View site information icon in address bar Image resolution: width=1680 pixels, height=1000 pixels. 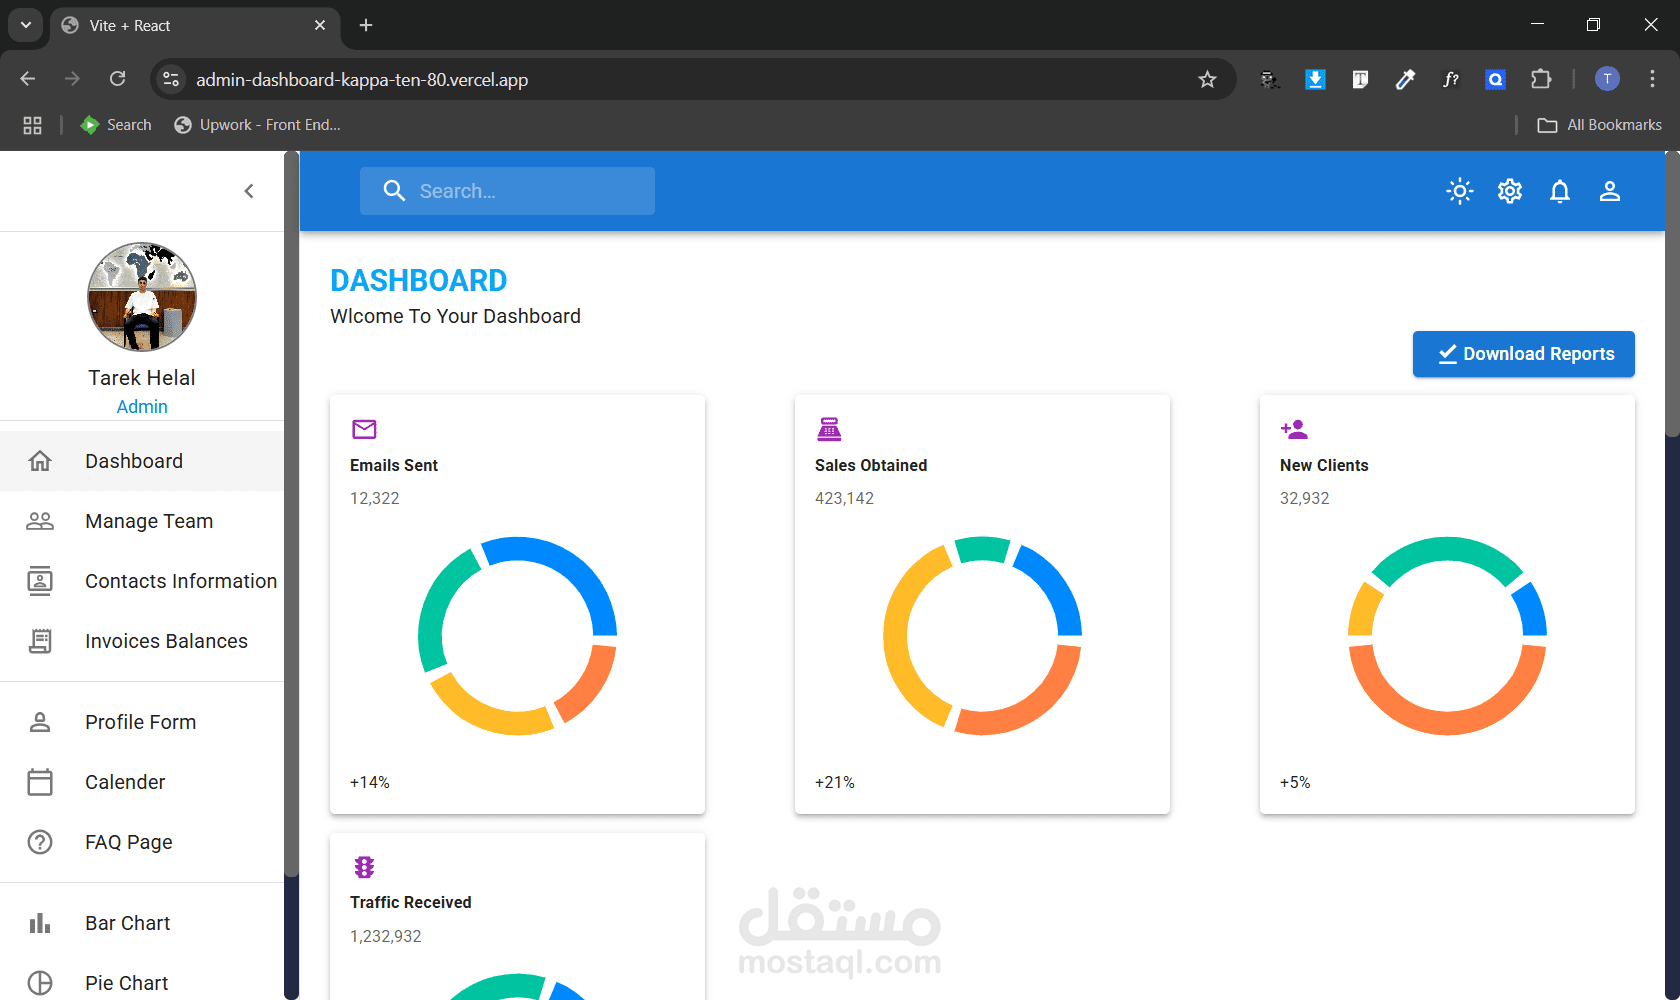pyautogui.click(x=171, y=79)
